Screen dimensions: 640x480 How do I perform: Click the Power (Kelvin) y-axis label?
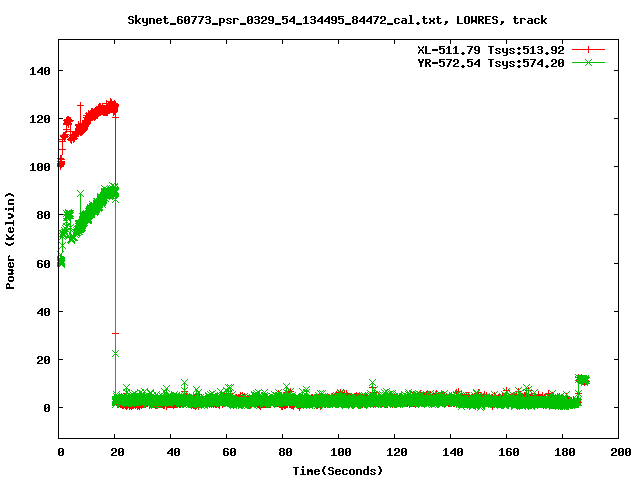point(10,241)
